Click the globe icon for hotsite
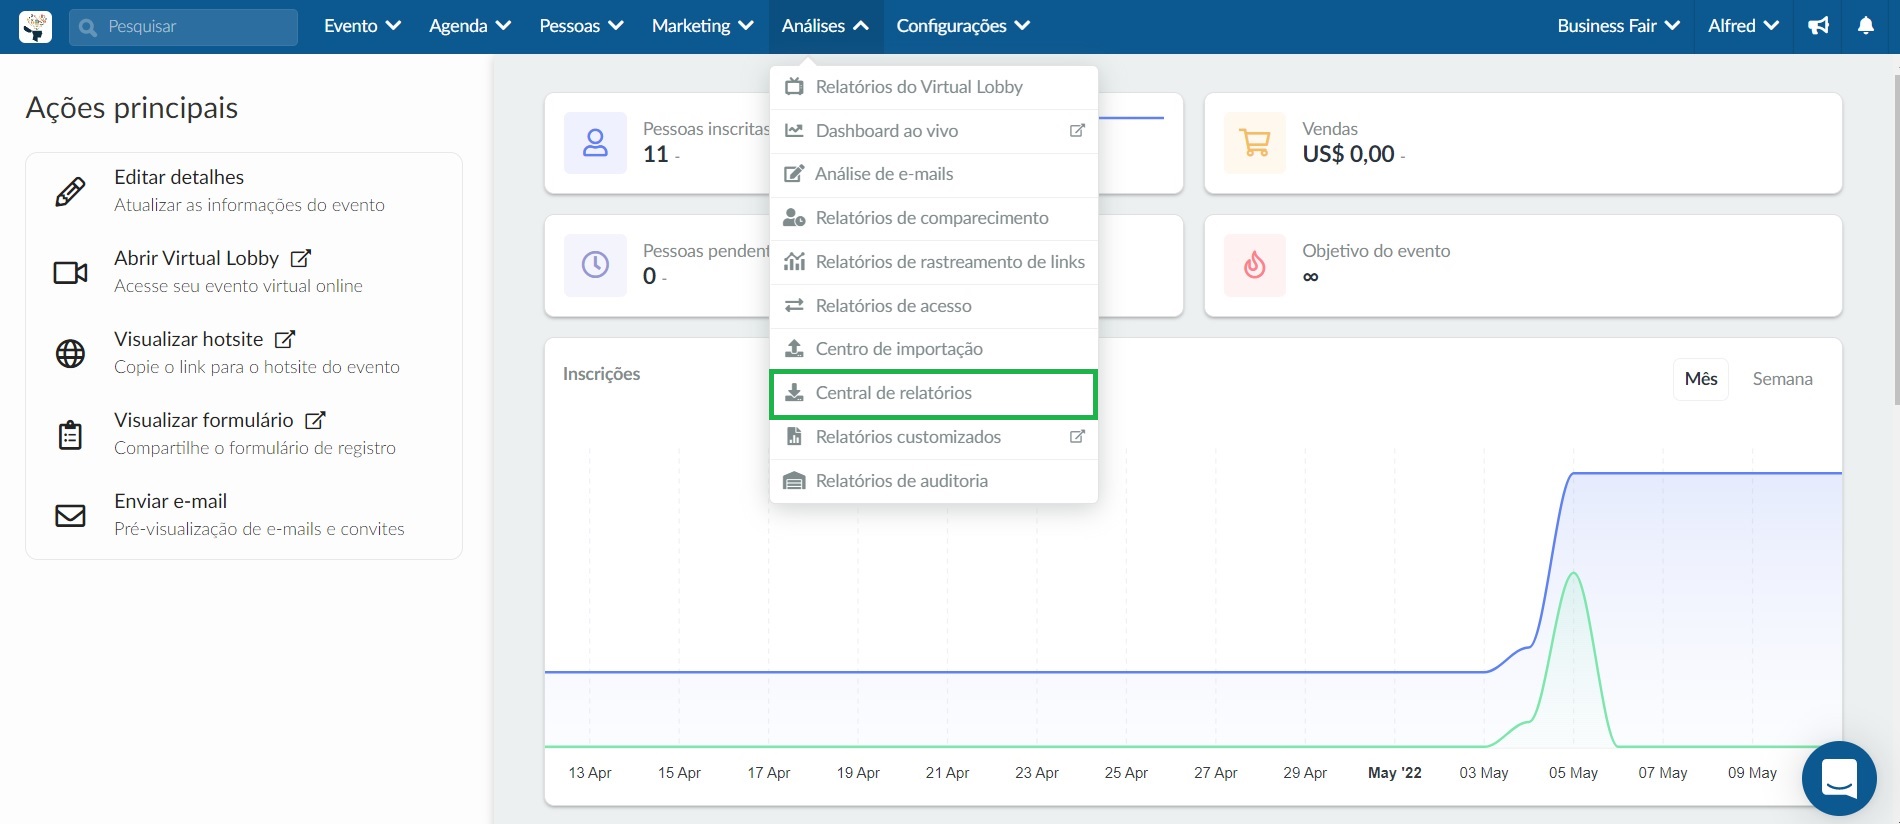The width and height of the screenshot is (1900, 824). tap(70, 353)
